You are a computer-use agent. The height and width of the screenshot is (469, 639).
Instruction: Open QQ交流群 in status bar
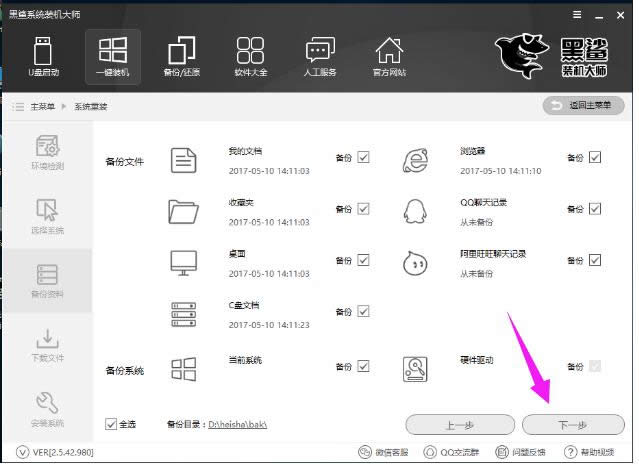(451, 452)
